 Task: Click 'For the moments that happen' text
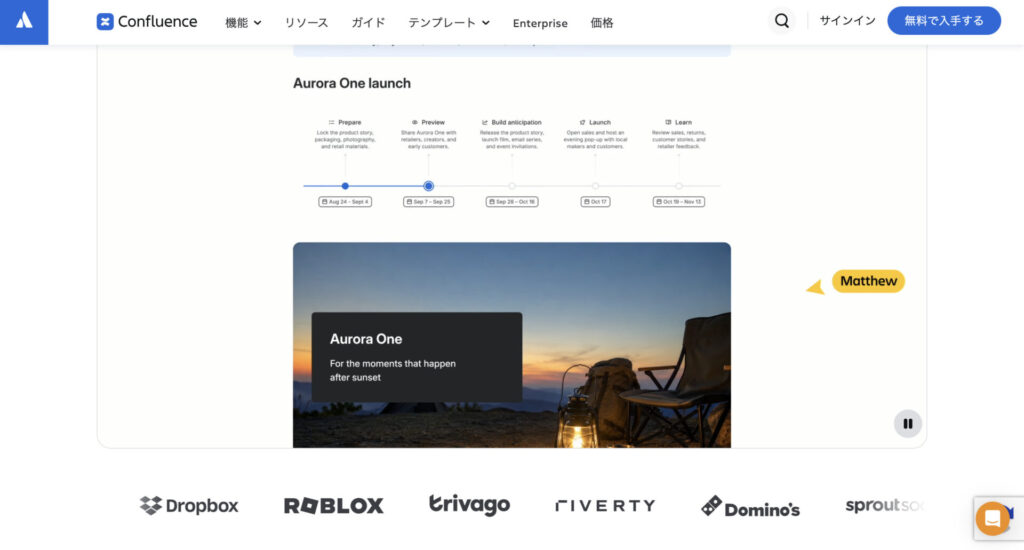pos(392,363)
